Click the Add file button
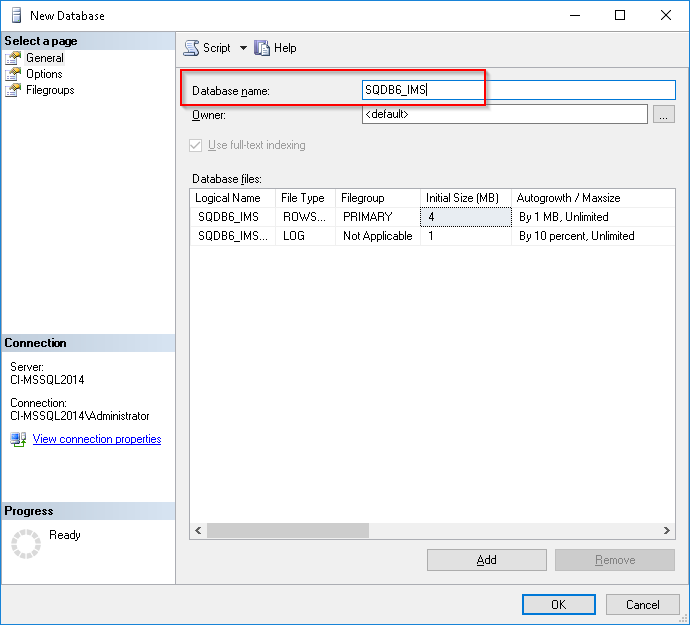The image size is (690, 625). click(486, 560)
